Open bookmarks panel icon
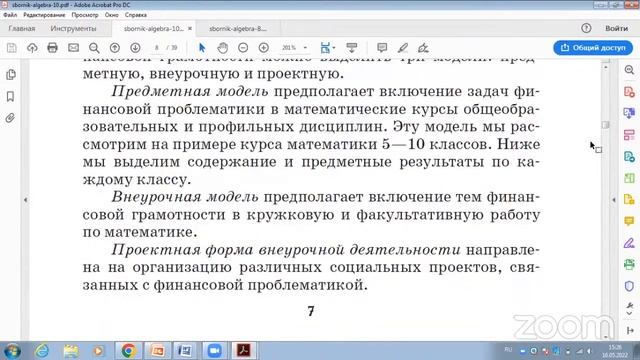This screenshot has height=360, width=640. (11, 97)
